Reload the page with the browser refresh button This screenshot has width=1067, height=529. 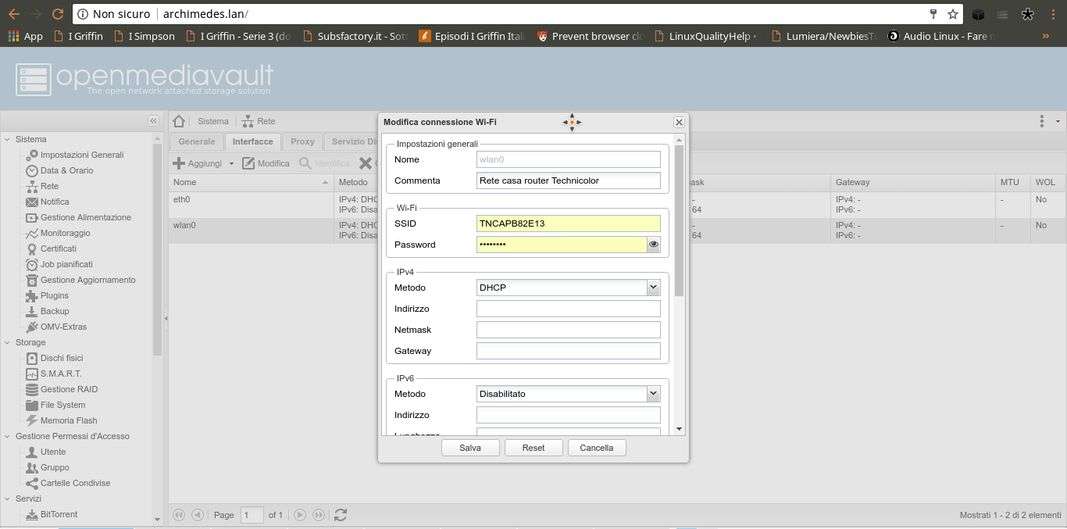(58, 14)
